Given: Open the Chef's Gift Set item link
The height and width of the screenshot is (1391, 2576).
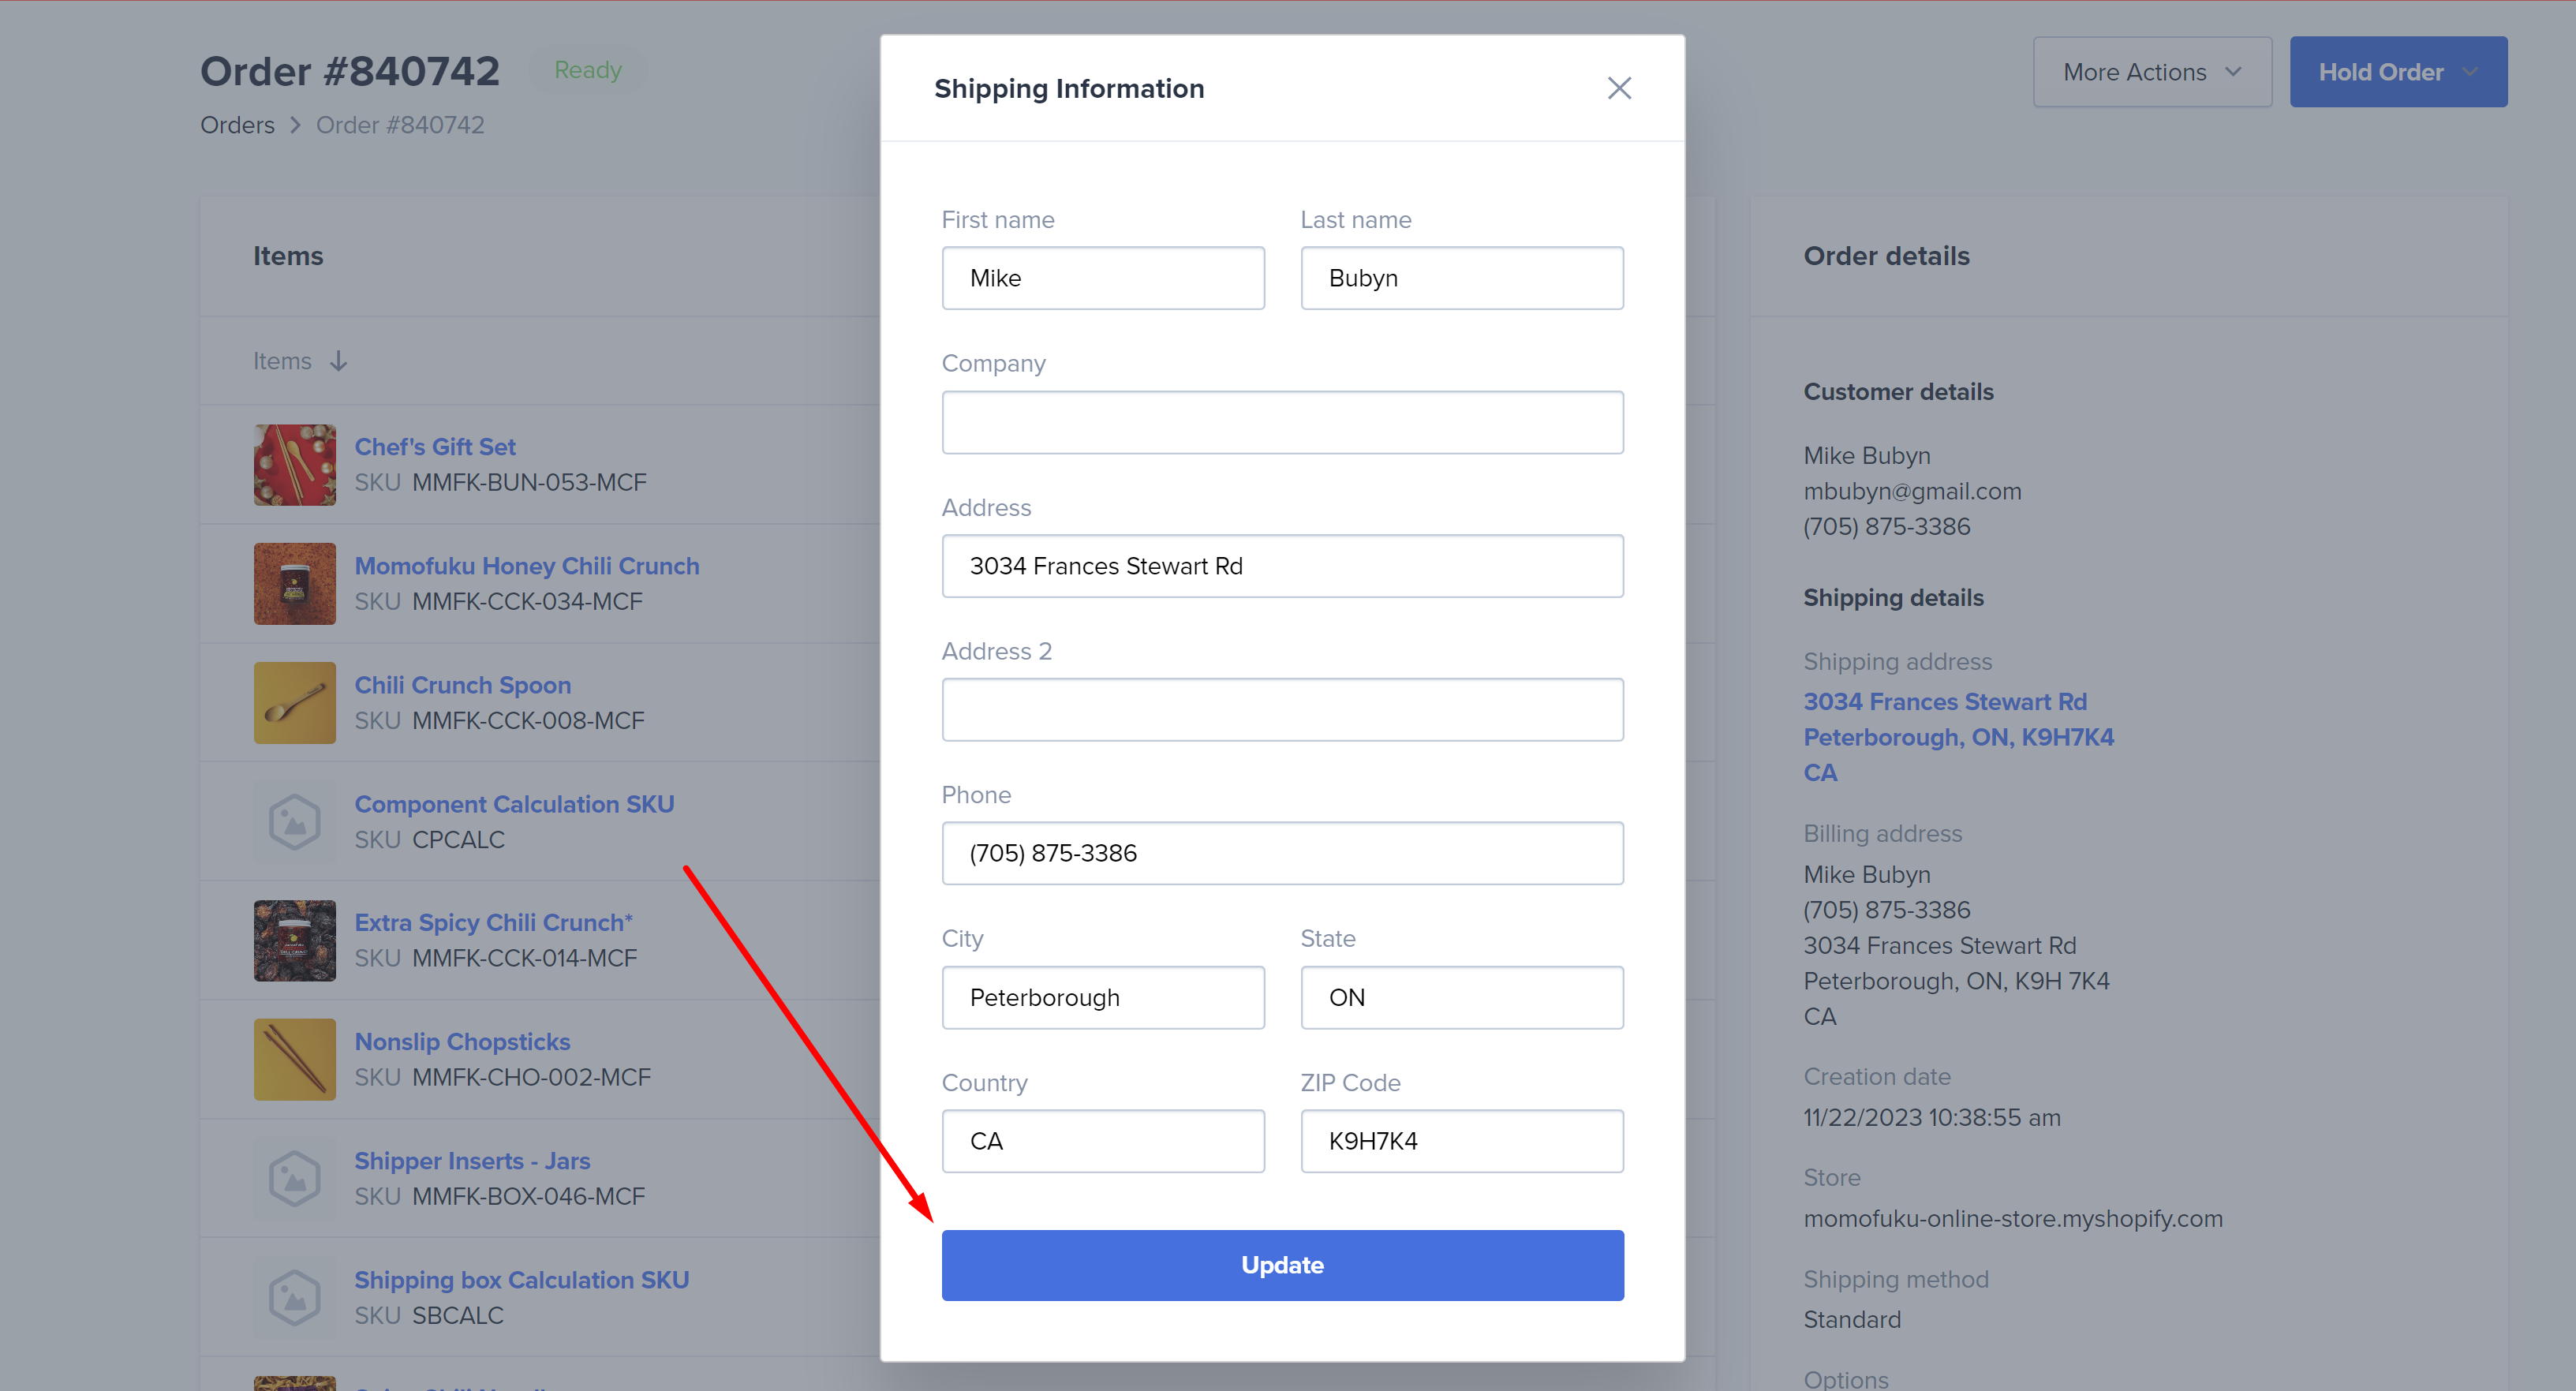Looking at the screenshot, I should pyautogui.click(x=435, y=447).
